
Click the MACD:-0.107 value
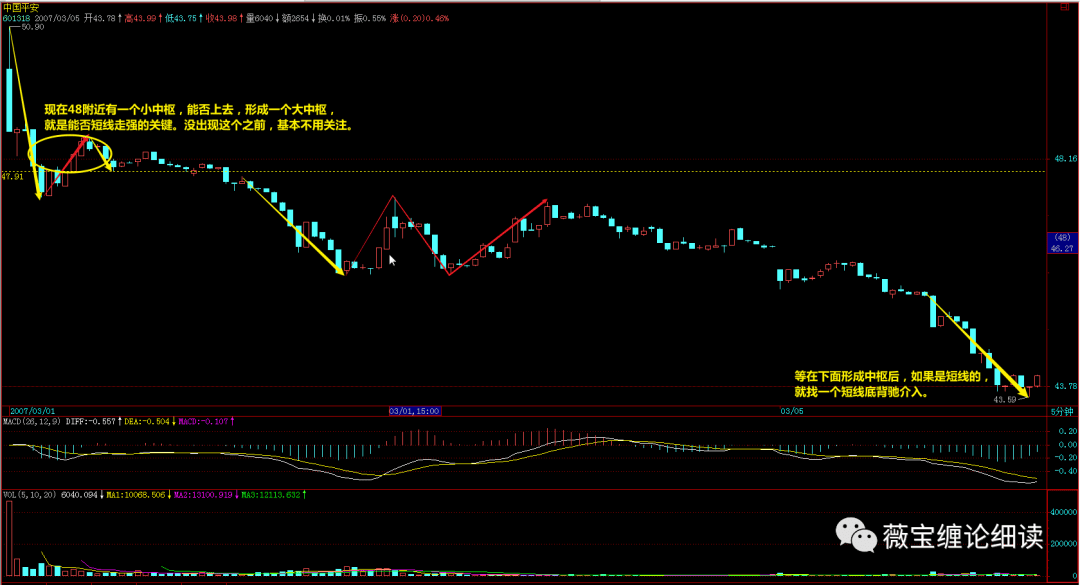(x=203, y=421)
